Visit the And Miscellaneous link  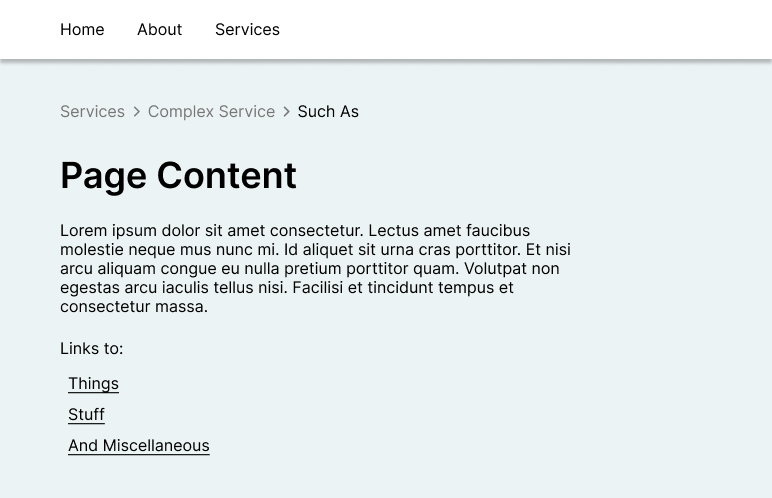[x=139, y=446]
